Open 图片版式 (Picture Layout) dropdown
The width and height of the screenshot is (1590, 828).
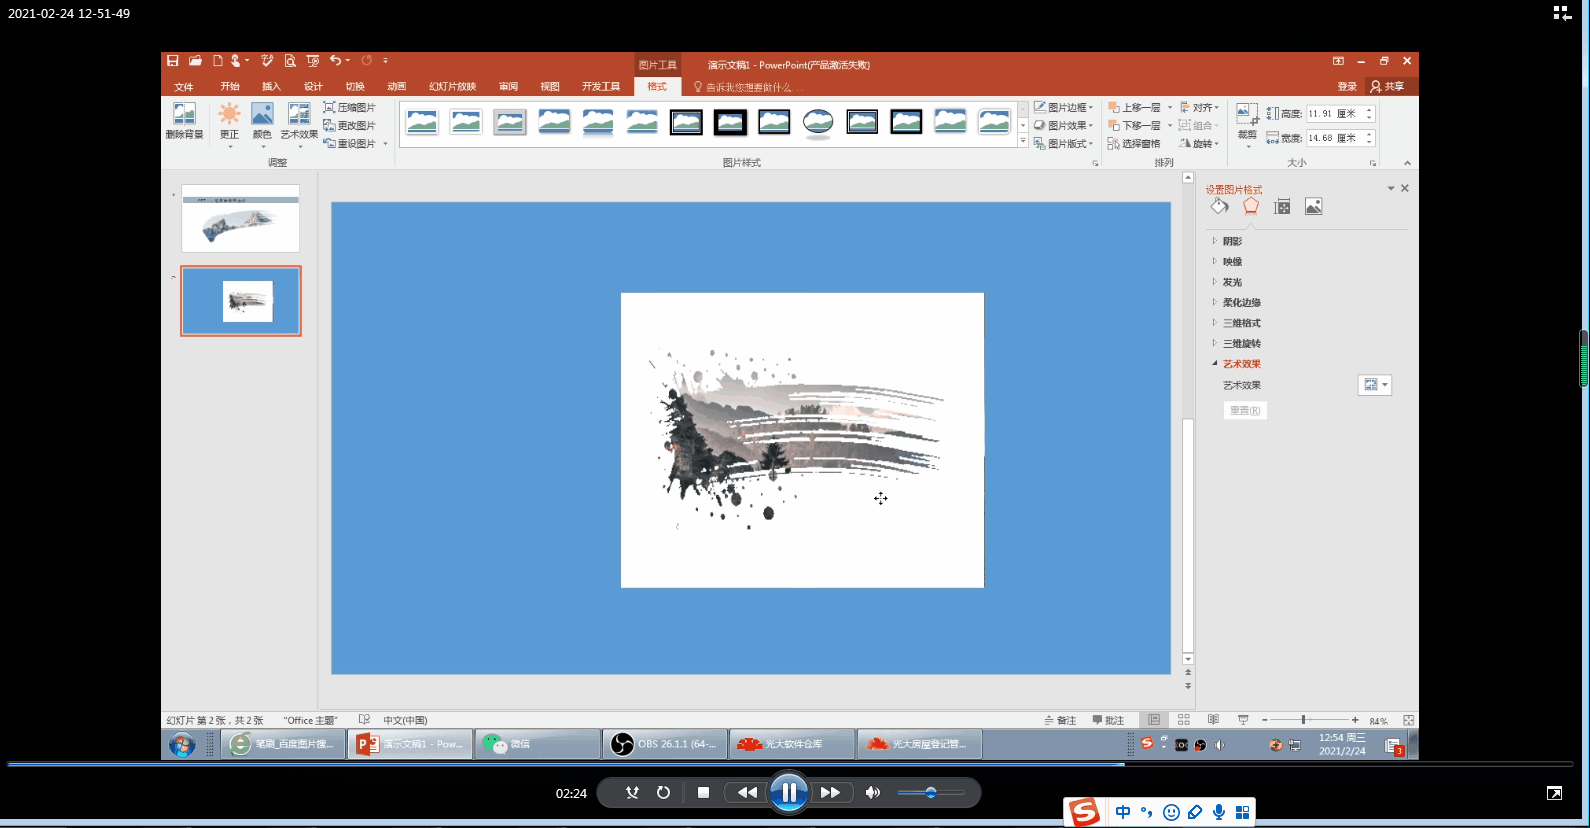[x=1063, y=143]
